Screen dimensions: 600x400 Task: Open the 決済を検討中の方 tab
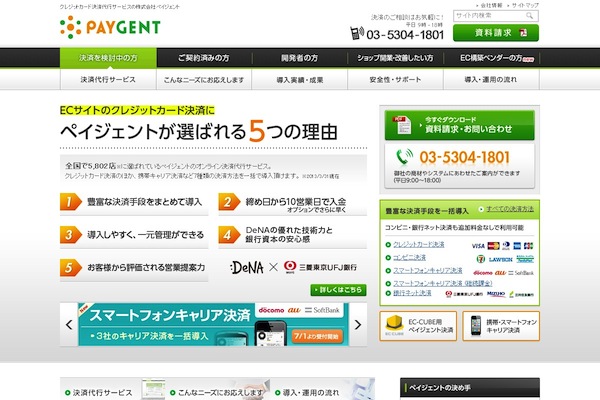coord(108,58)
